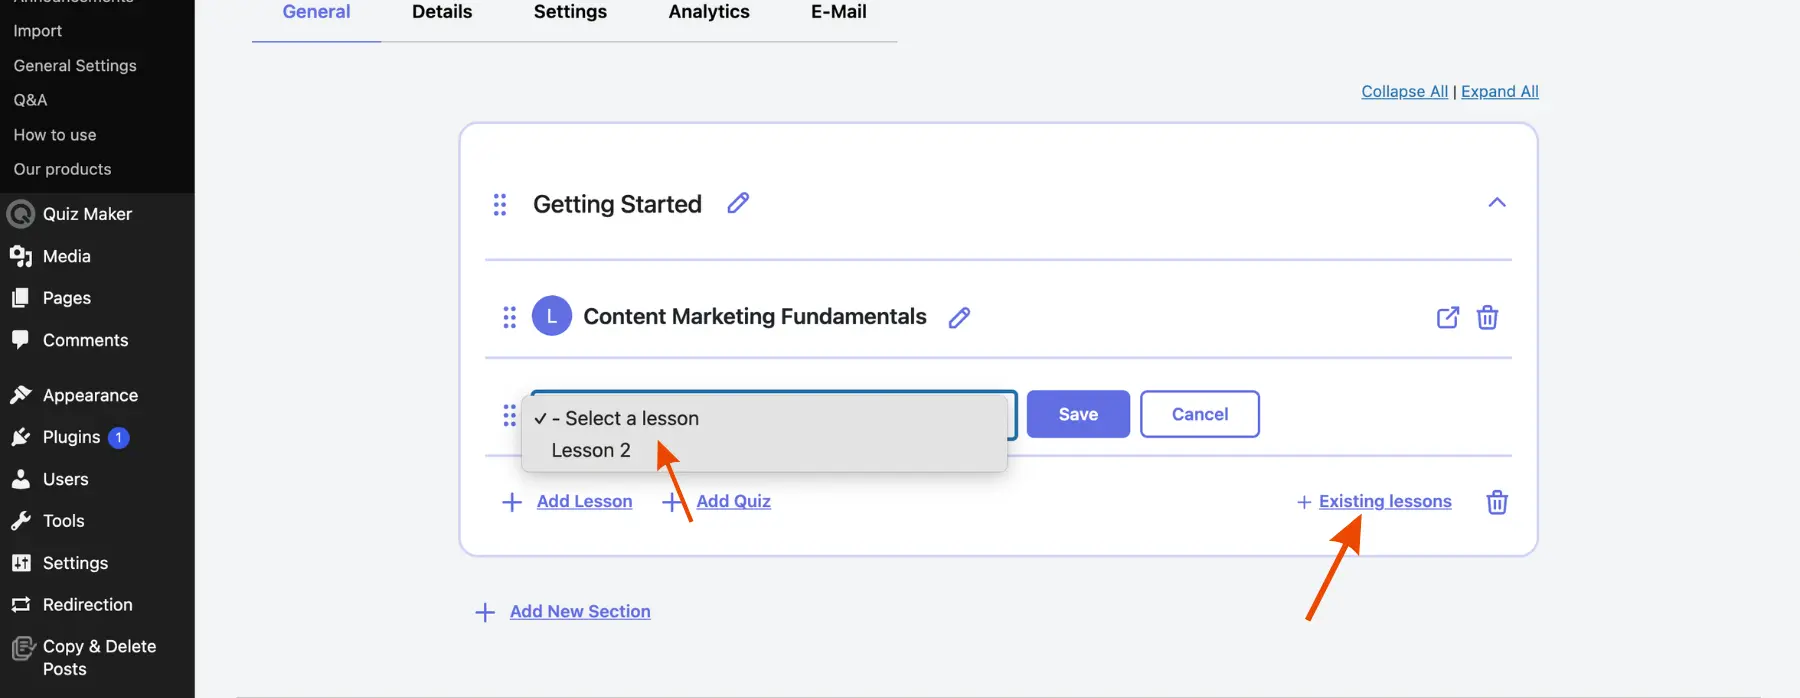Open Quiz Maker in sidebar

click(x=87, y=214)
